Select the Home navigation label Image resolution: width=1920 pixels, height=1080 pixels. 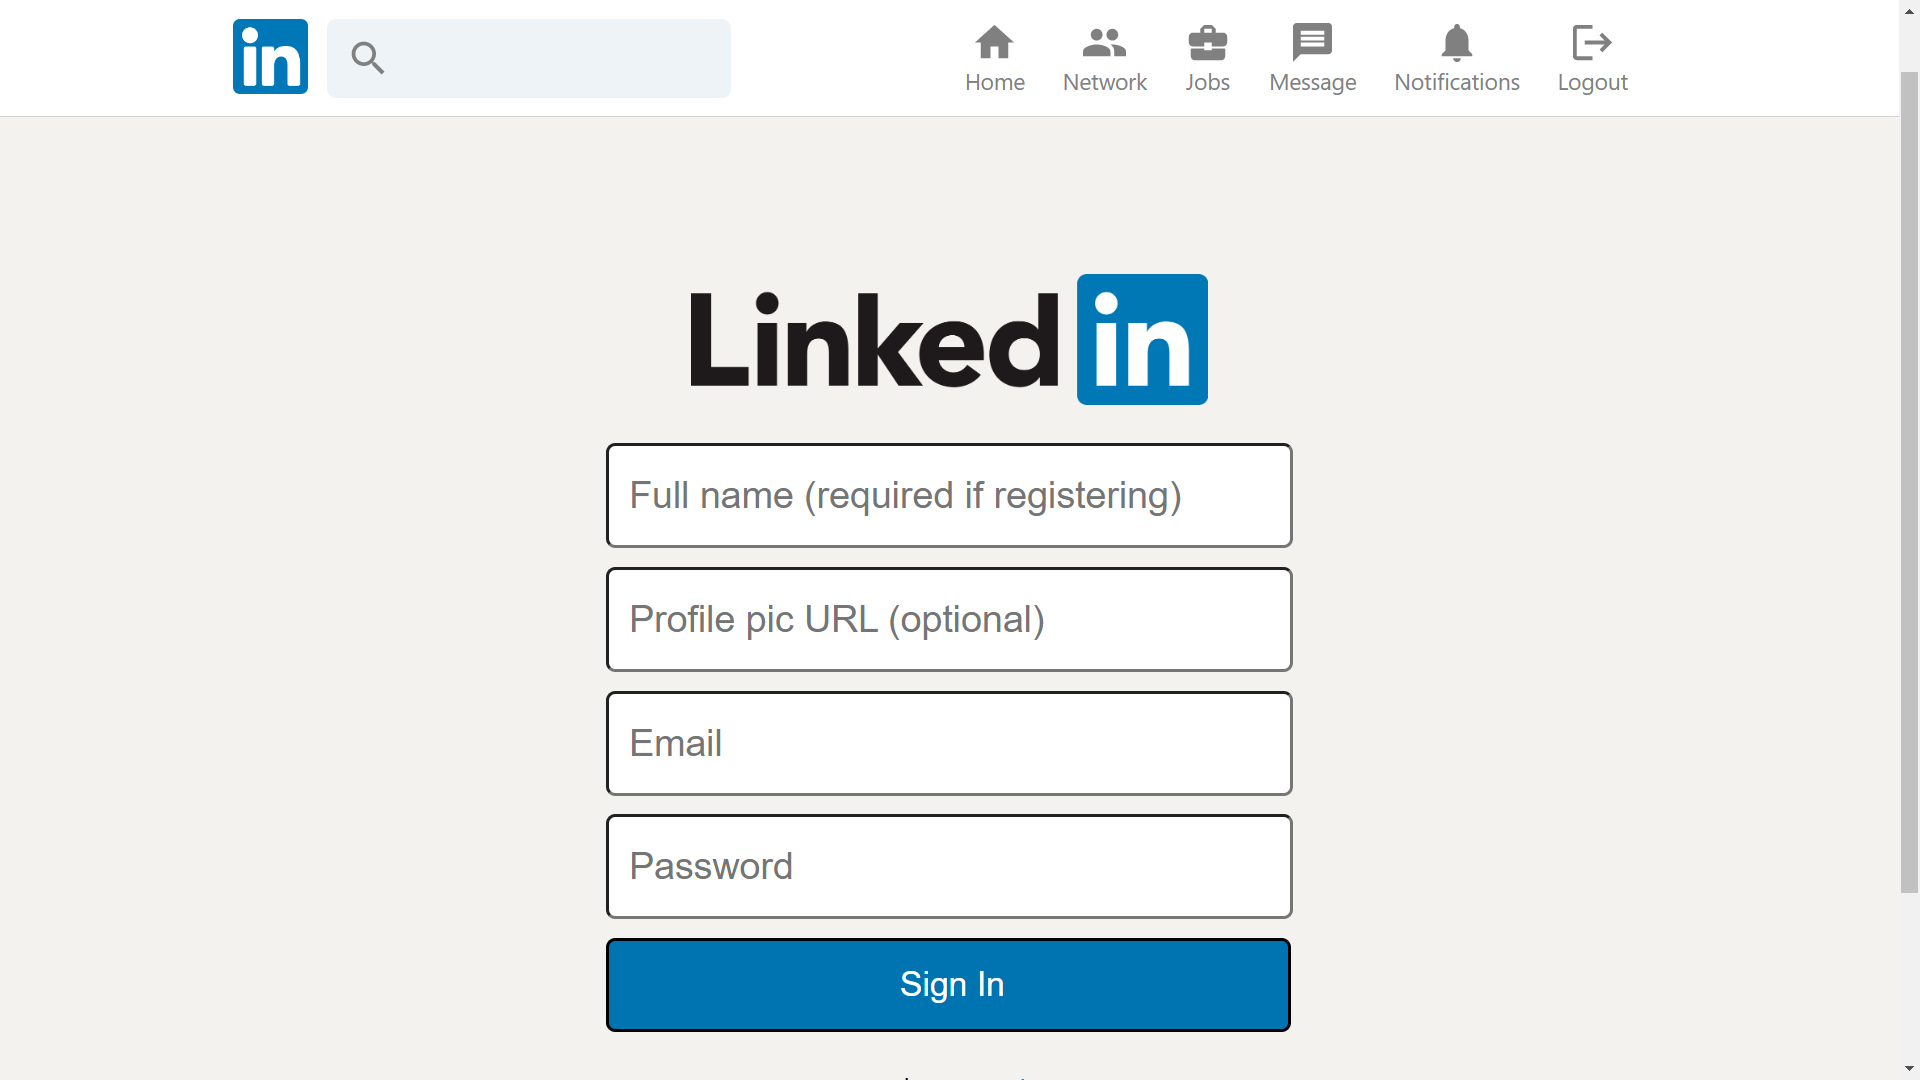994,83
